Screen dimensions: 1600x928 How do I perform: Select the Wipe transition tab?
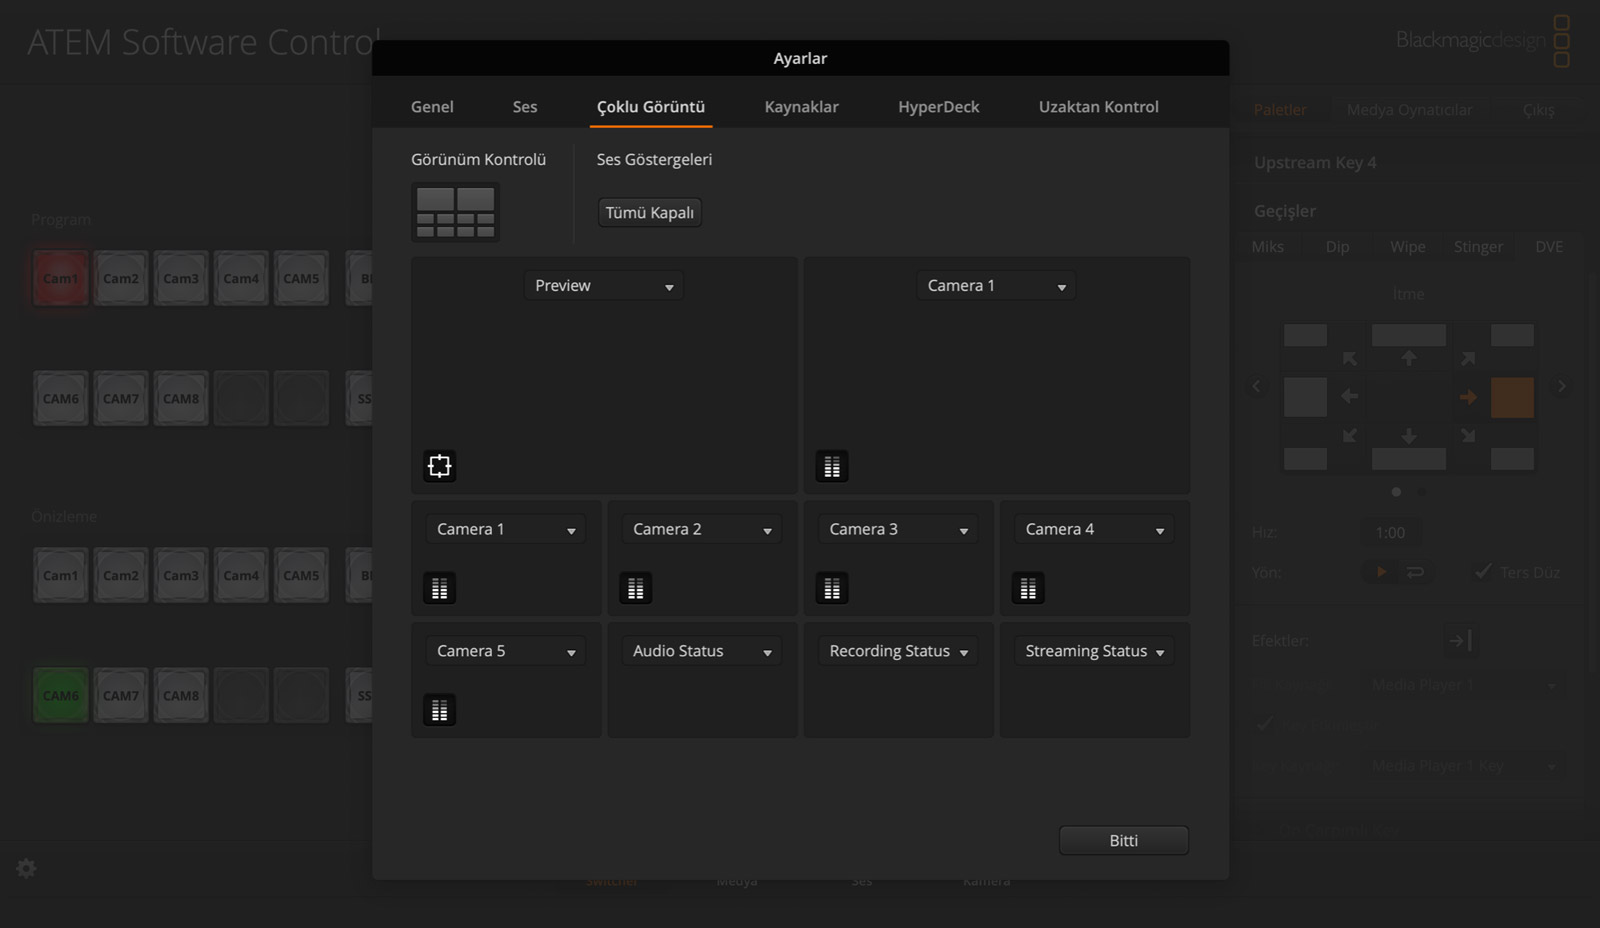tap(1408, 247)
